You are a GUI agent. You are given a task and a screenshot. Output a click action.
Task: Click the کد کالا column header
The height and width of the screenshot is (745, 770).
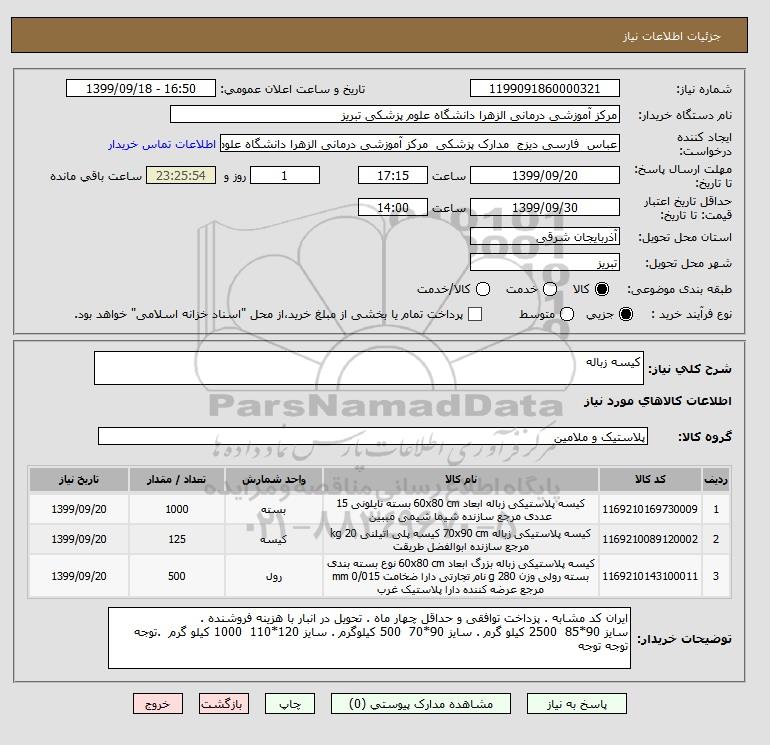point(650,479)
